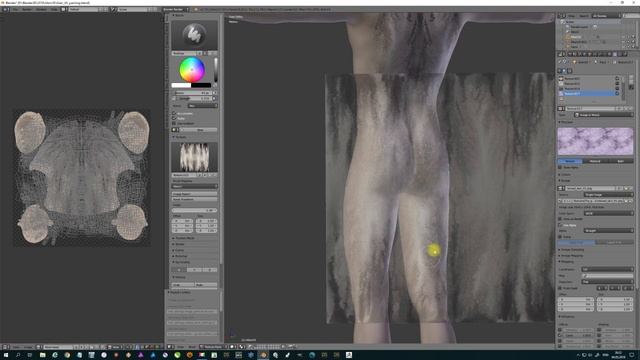The image size is (640, 360).
Task: Open the brush Blend mode dropdown
Action: click(x=202, y=106)
